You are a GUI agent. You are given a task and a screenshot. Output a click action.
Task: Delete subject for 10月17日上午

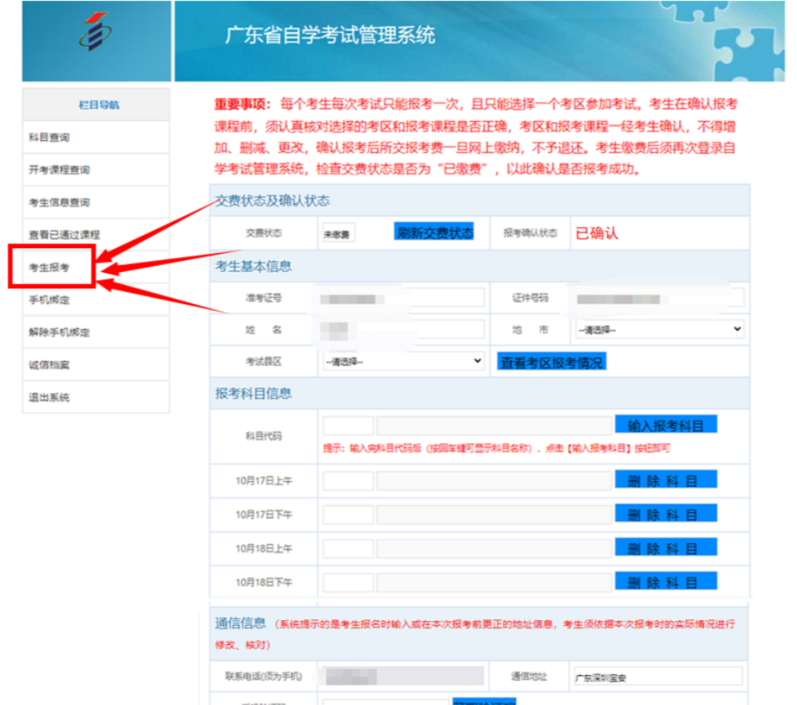click(666, 479)
